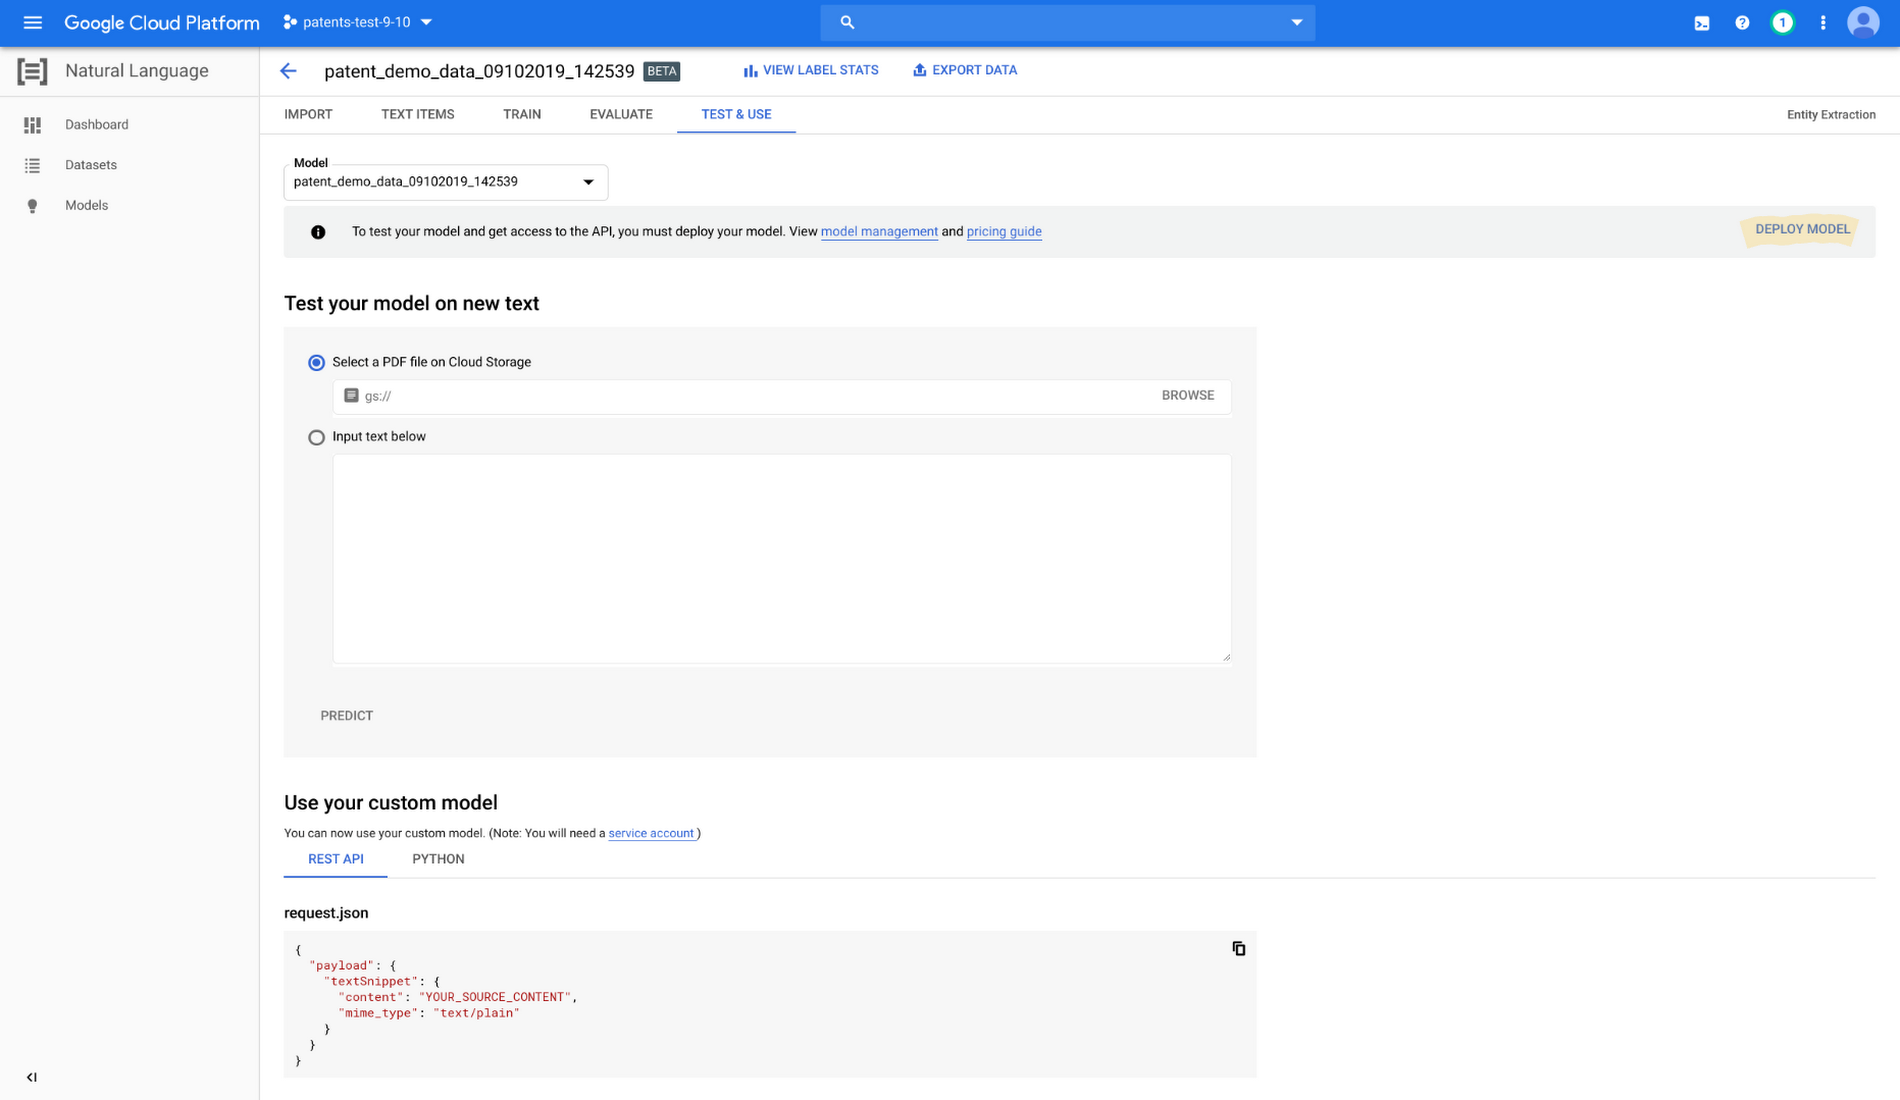
Task: Switch to the IMPORT tab
Action: [x=308, y=114]
